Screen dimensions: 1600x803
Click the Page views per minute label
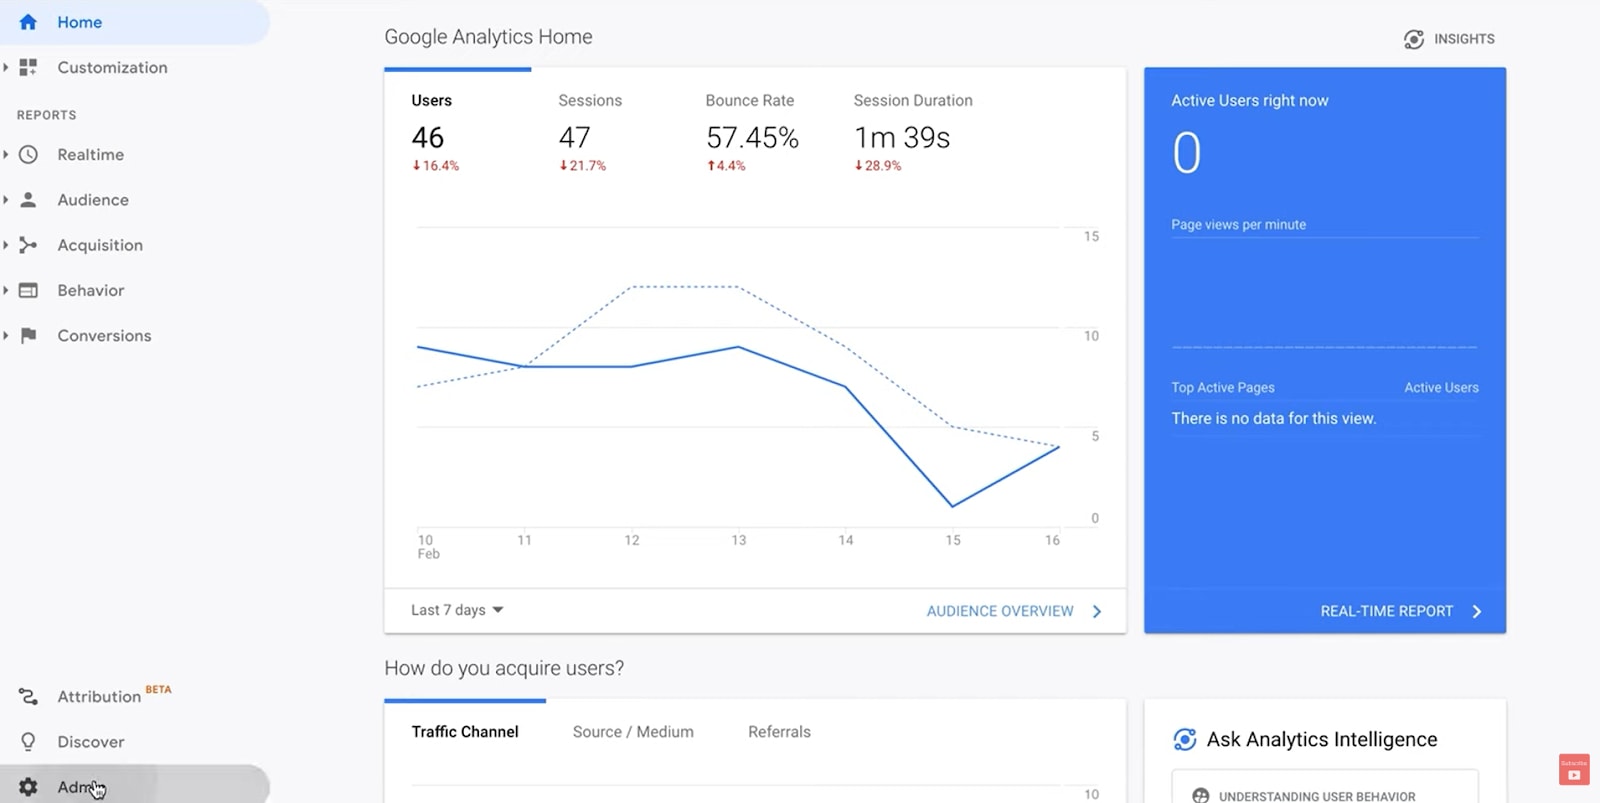[x=1238, y=224]
